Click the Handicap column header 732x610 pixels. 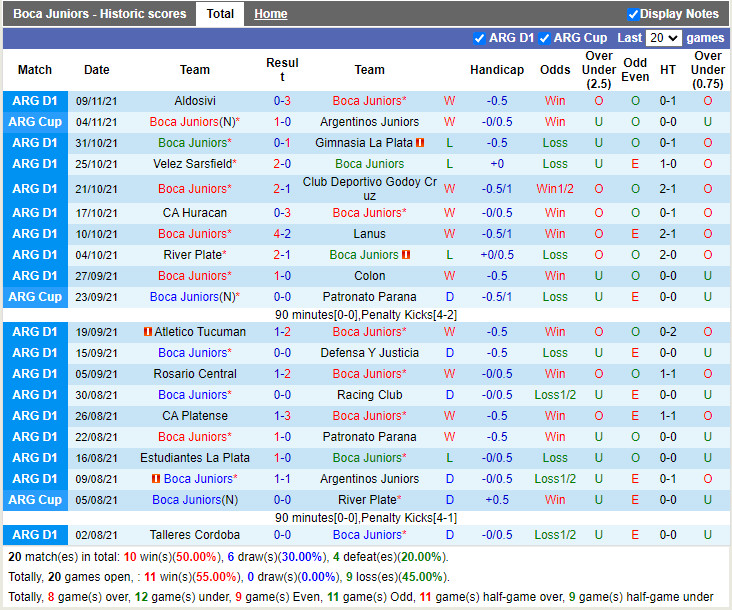[496, 70]
